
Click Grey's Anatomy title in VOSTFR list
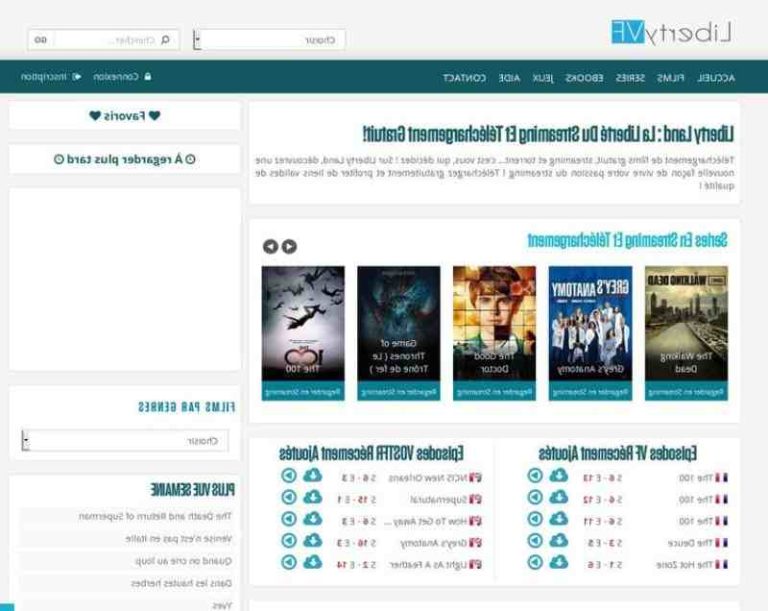(434, 543)
